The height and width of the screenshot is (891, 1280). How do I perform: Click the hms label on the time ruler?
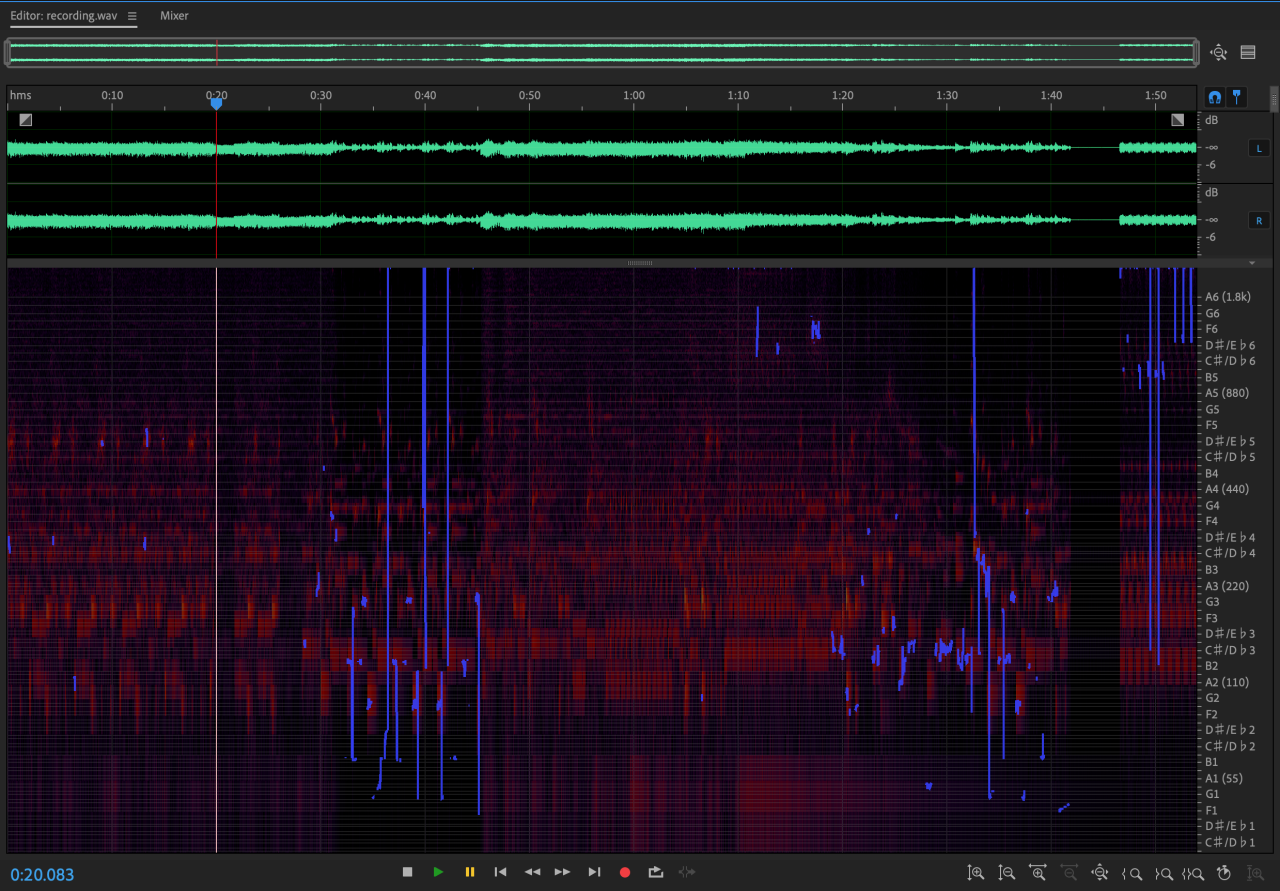20,95
